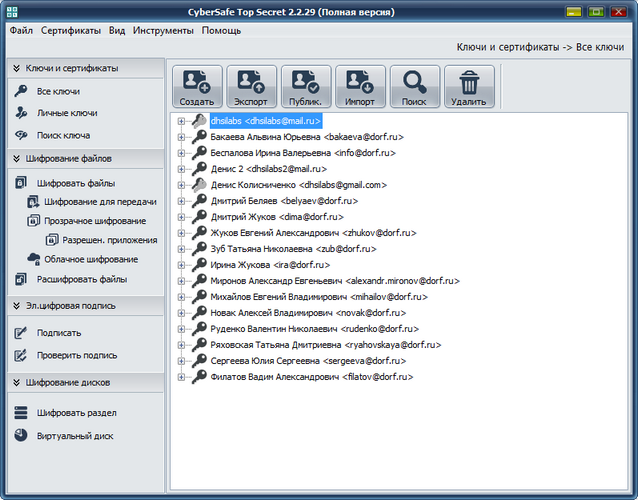638x500 pixels.
Task: Open Расшифровать файлы
Action: tap(82, 279)
